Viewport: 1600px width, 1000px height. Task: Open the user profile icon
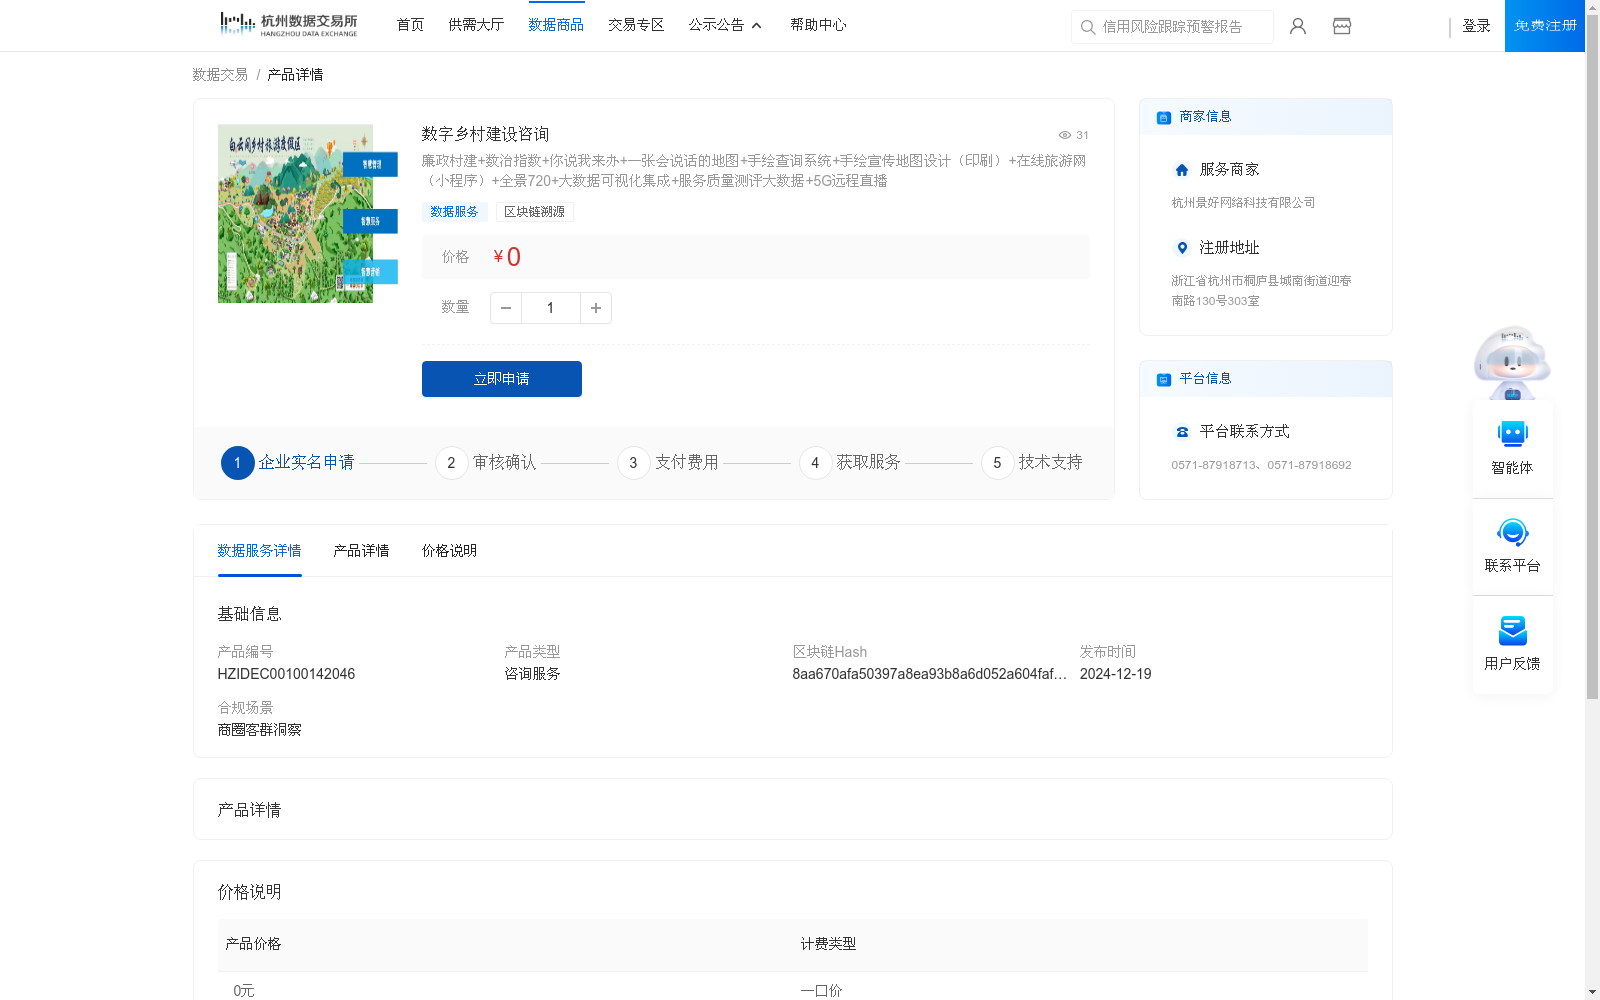click(x=1298, y=26)
